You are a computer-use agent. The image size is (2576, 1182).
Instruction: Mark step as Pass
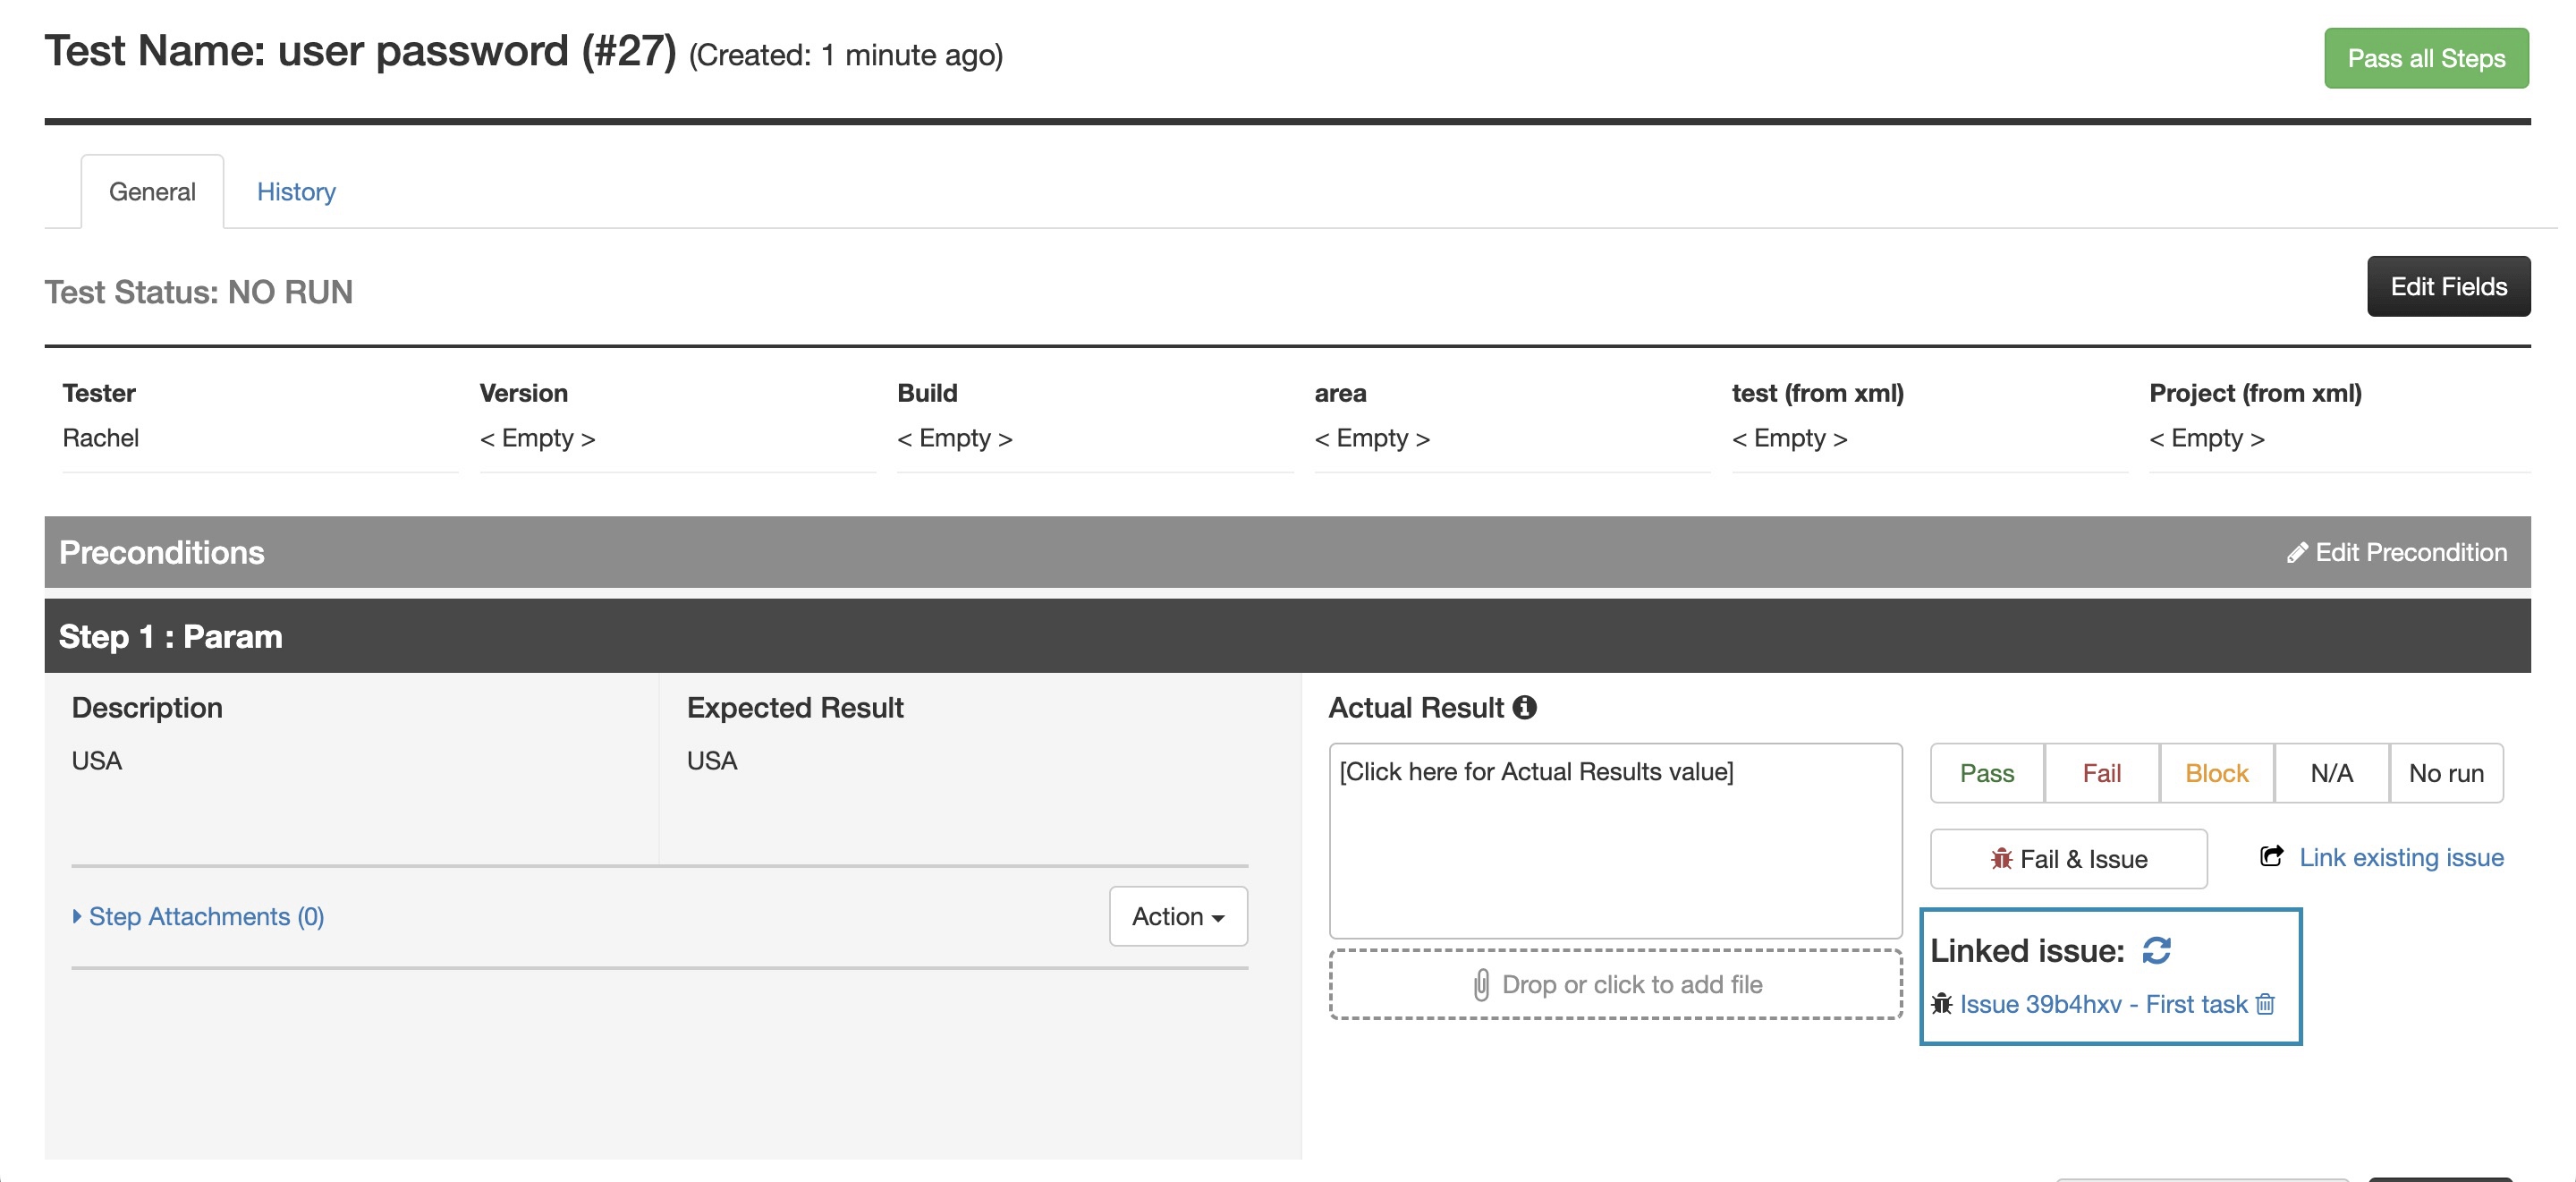pos(1987,773)
